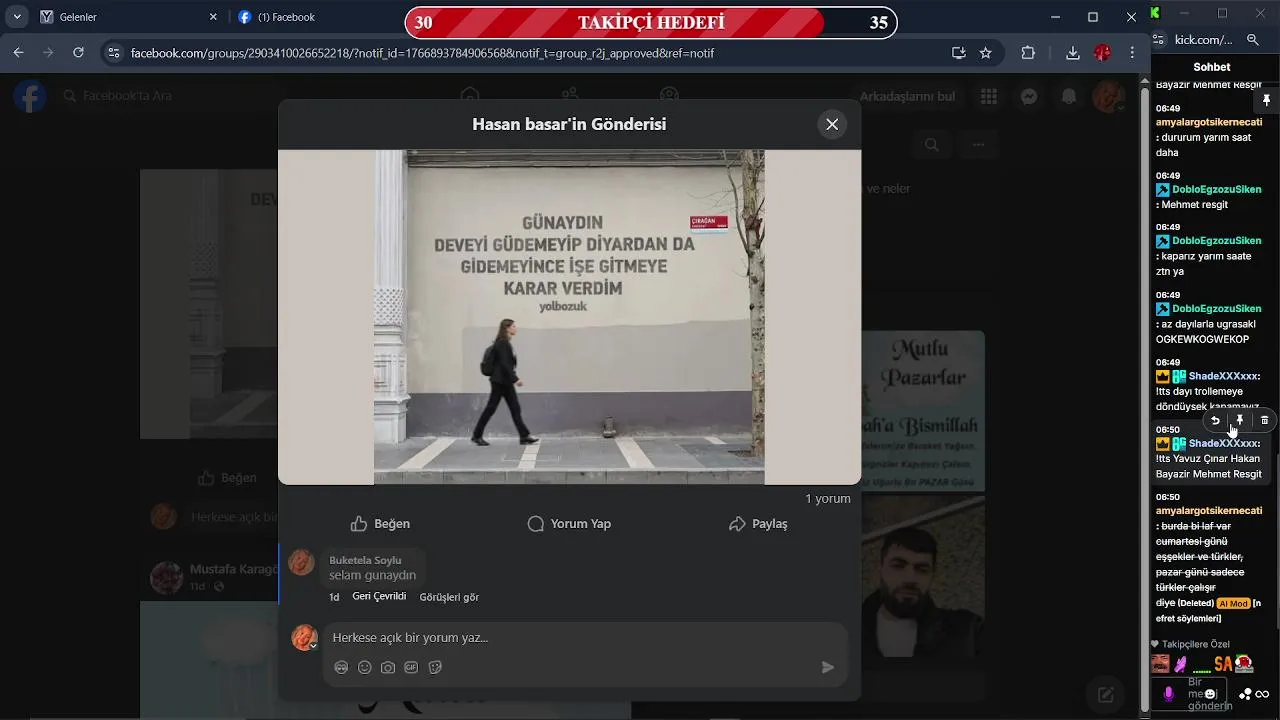
Task: Share the post via Paylaş
Action: (x=758, y=524)
